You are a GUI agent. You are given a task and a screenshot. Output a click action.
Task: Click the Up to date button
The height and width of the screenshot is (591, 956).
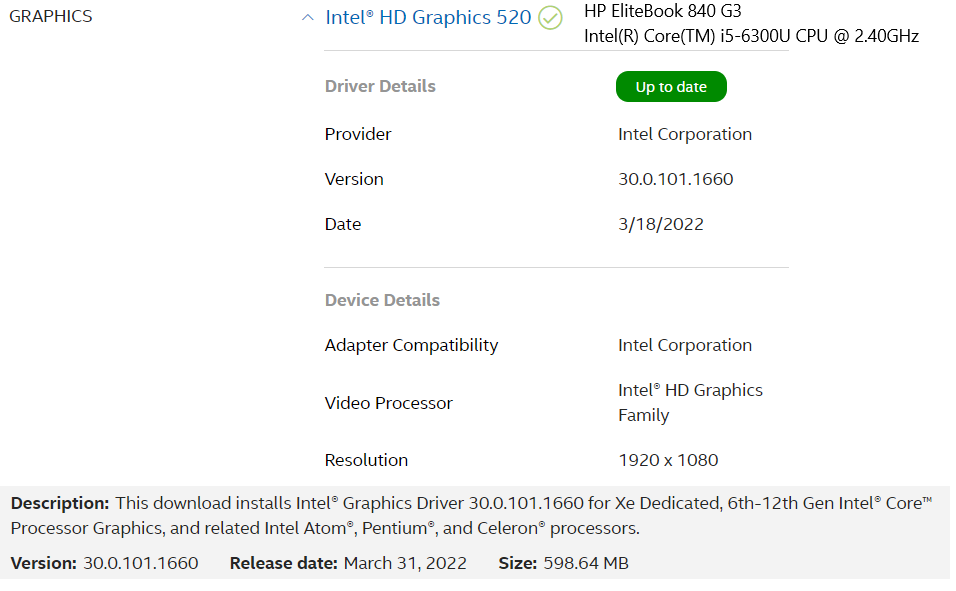click(x=671, y=87)
